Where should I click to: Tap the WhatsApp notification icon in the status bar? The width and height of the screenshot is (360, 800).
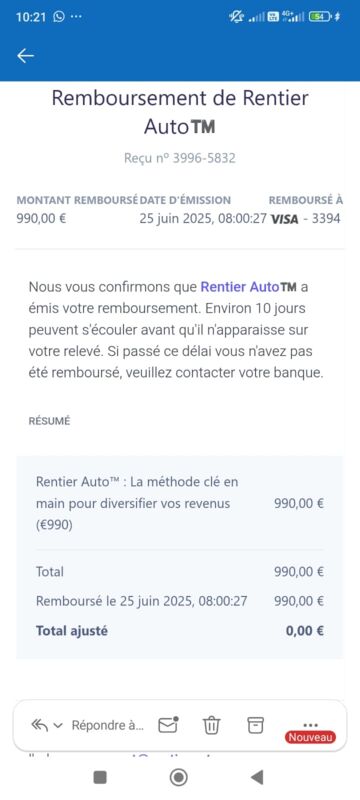point(59,16)
